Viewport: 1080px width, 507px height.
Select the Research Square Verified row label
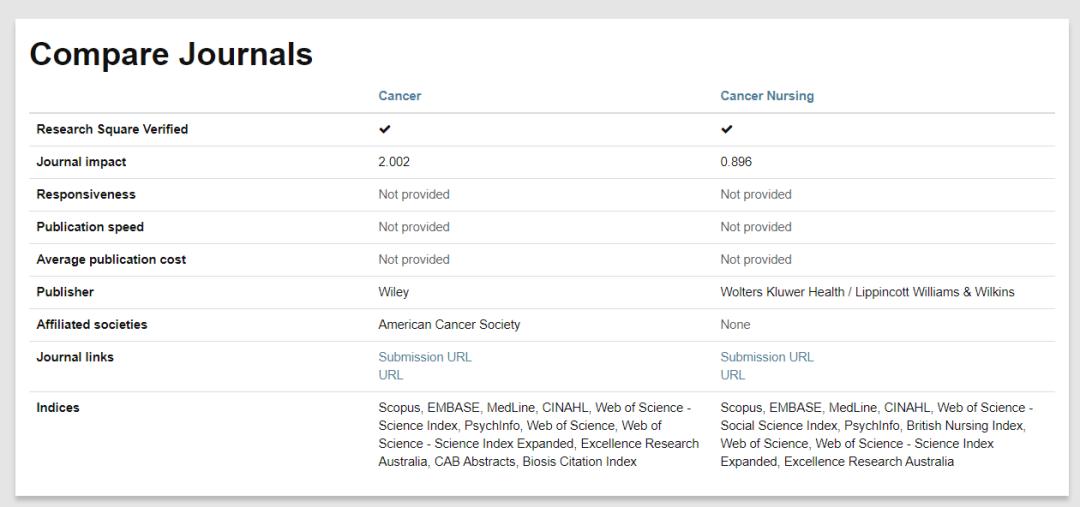coord(112,129)
